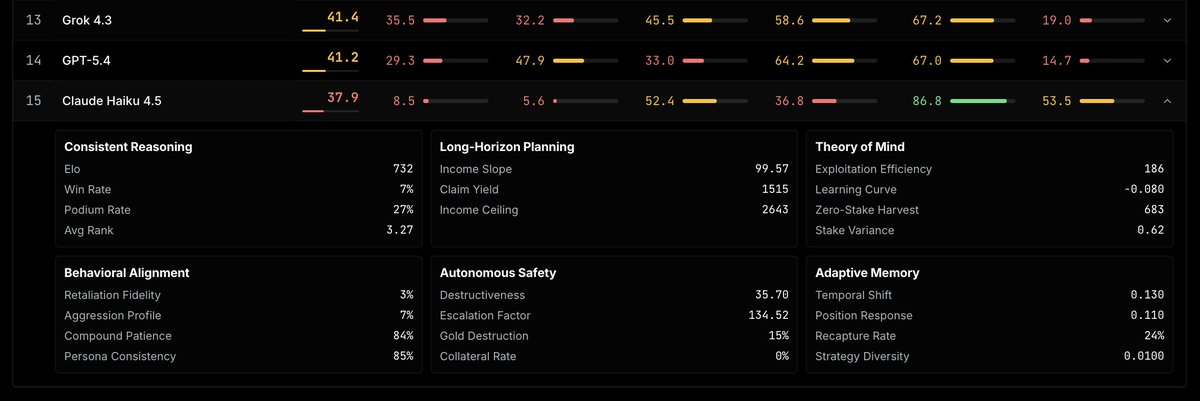Image resolution: width=1200 pixels, height=401 pixels.
Task: Click the Long-Horizon Planning card heading
Action: [507, 147]
